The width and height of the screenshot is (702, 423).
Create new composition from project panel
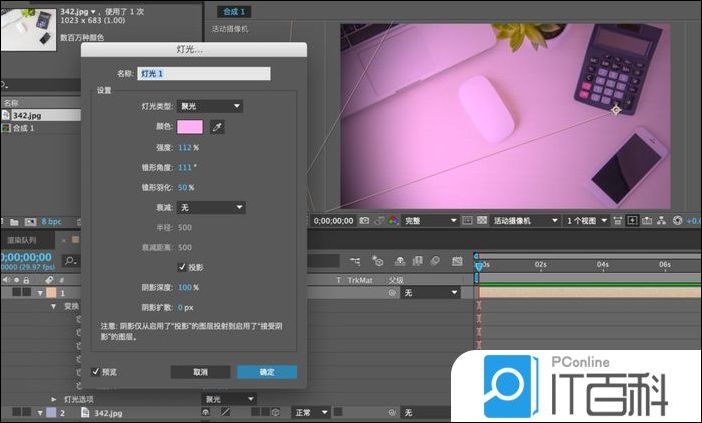[x=30, y=222]
